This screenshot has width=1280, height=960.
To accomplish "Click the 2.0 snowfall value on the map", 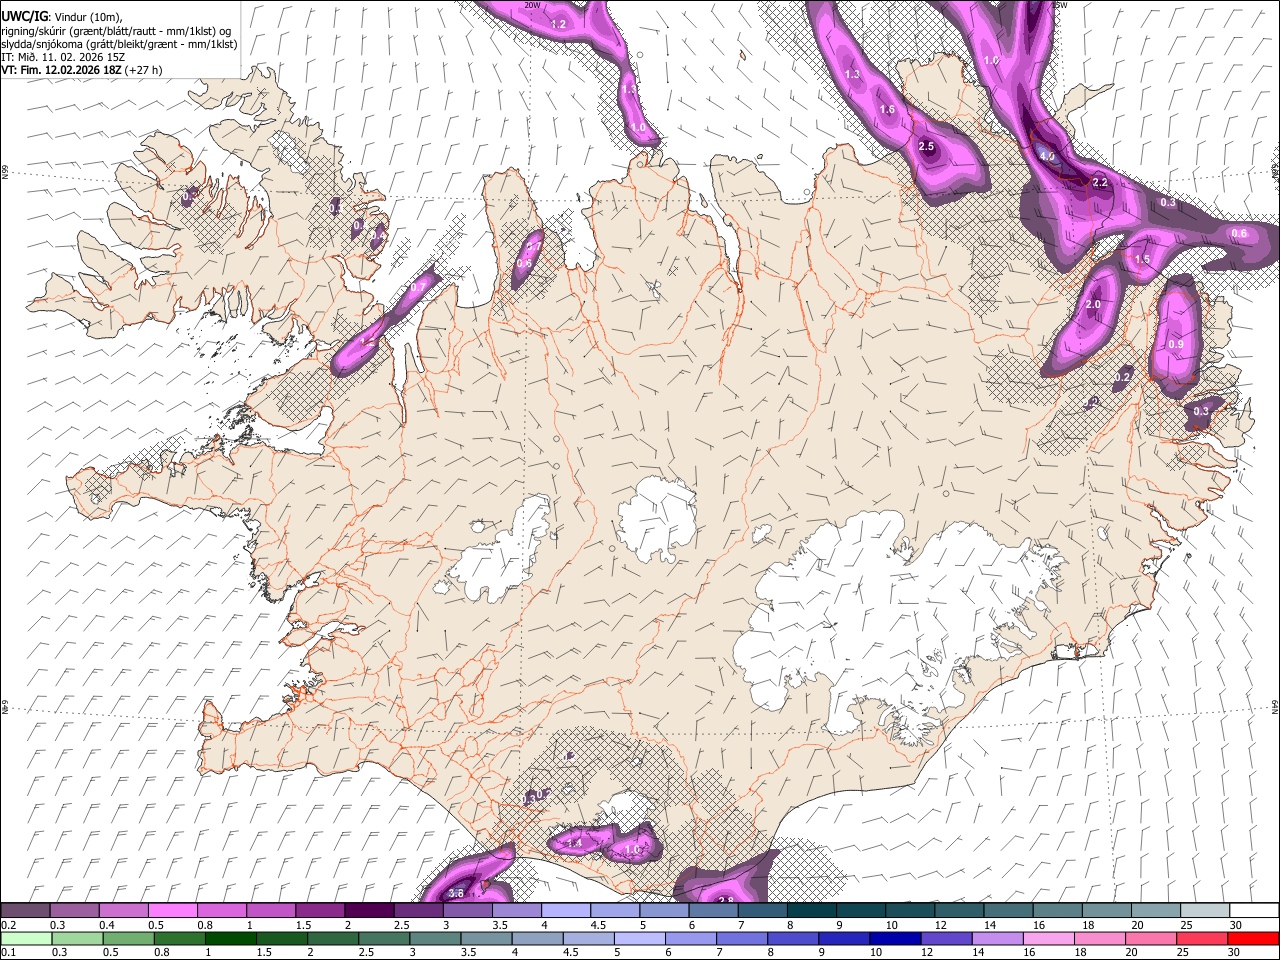I will pyautogui.click(x=1093, y=305).
